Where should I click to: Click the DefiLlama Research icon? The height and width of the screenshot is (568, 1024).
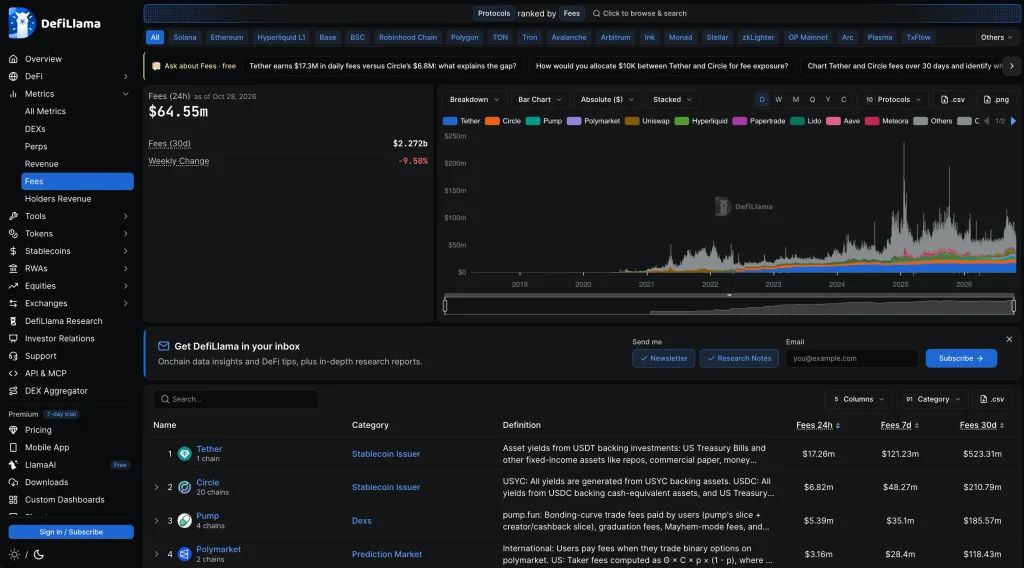tap(13, 321)
